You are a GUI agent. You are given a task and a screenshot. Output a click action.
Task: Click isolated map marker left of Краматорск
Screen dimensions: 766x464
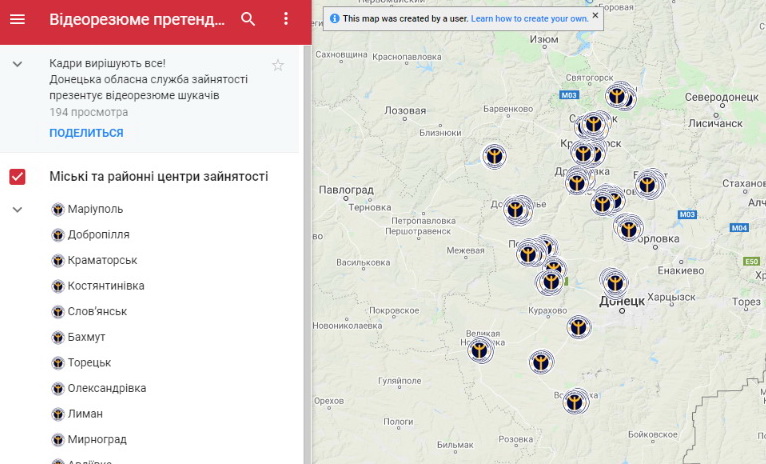pyautogui.click(x=494, y=156)
